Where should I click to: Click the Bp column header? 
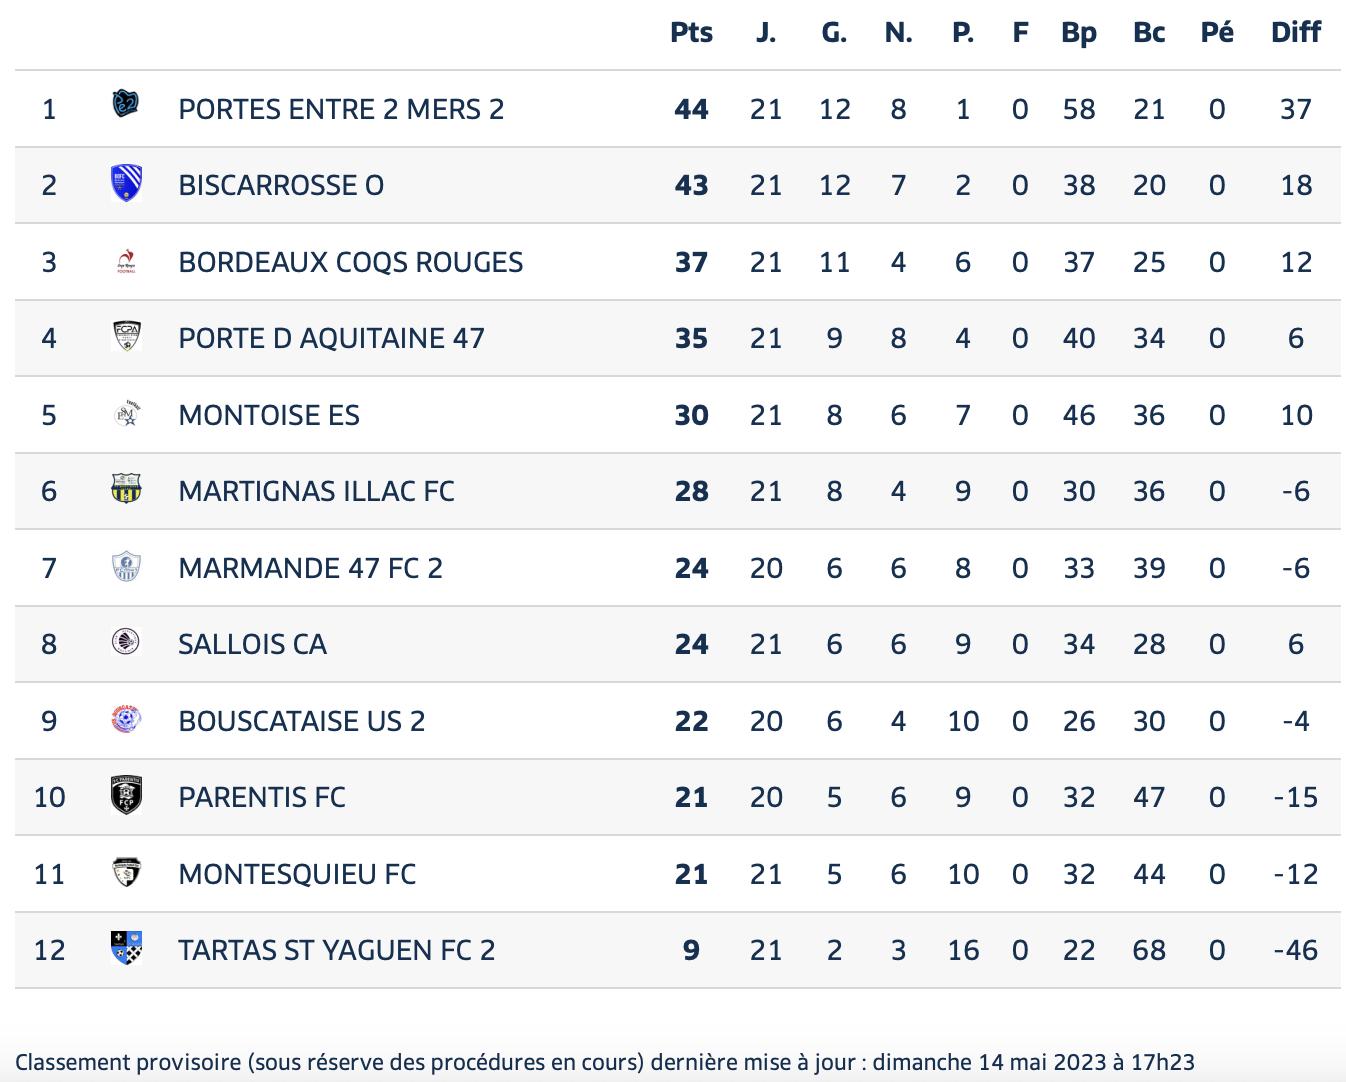1079,33
